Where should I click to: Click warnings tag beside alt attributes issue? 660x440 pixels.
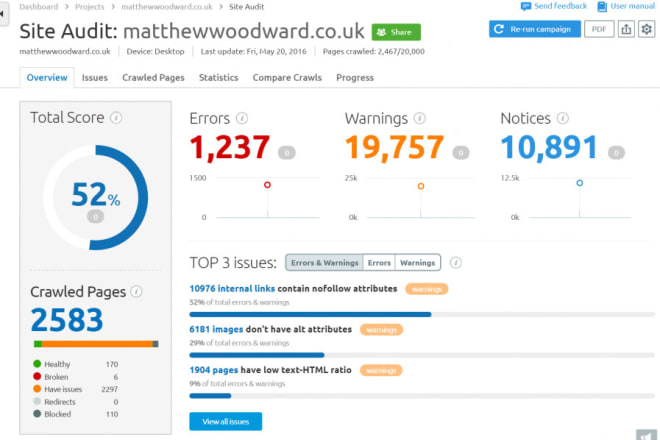point(381,330)
